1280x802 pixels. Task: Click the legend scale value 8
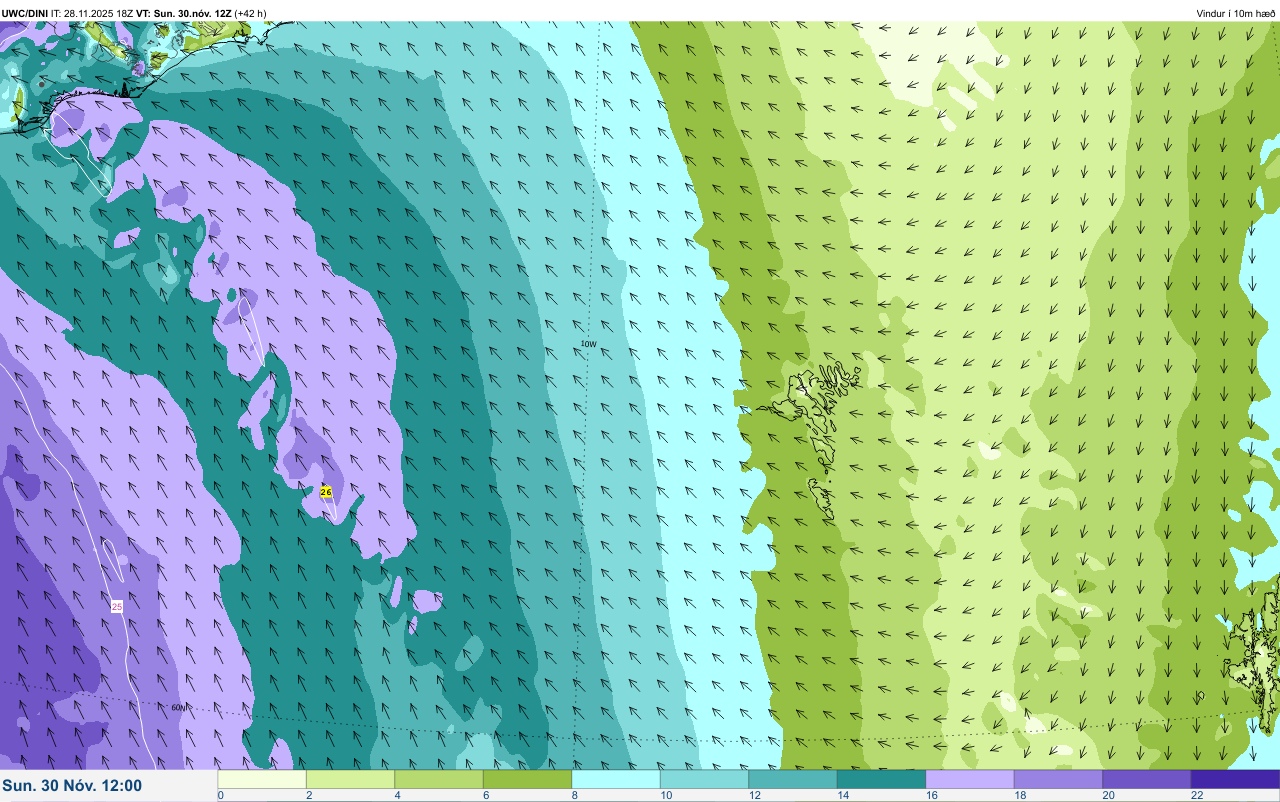pos(574,795)
